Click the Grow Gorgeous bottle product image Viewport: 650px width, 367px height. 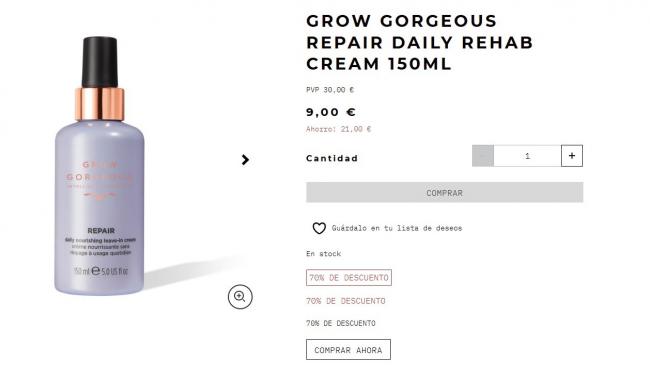pyautogui.click(x=99, y=166)
